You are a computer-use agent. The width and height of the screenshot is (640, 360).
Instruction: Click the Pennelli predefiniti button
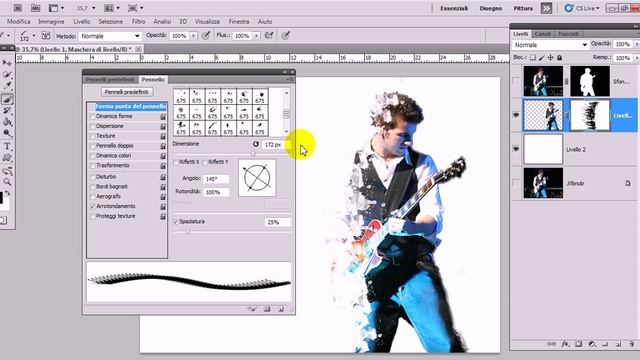[x=127, y=92]
